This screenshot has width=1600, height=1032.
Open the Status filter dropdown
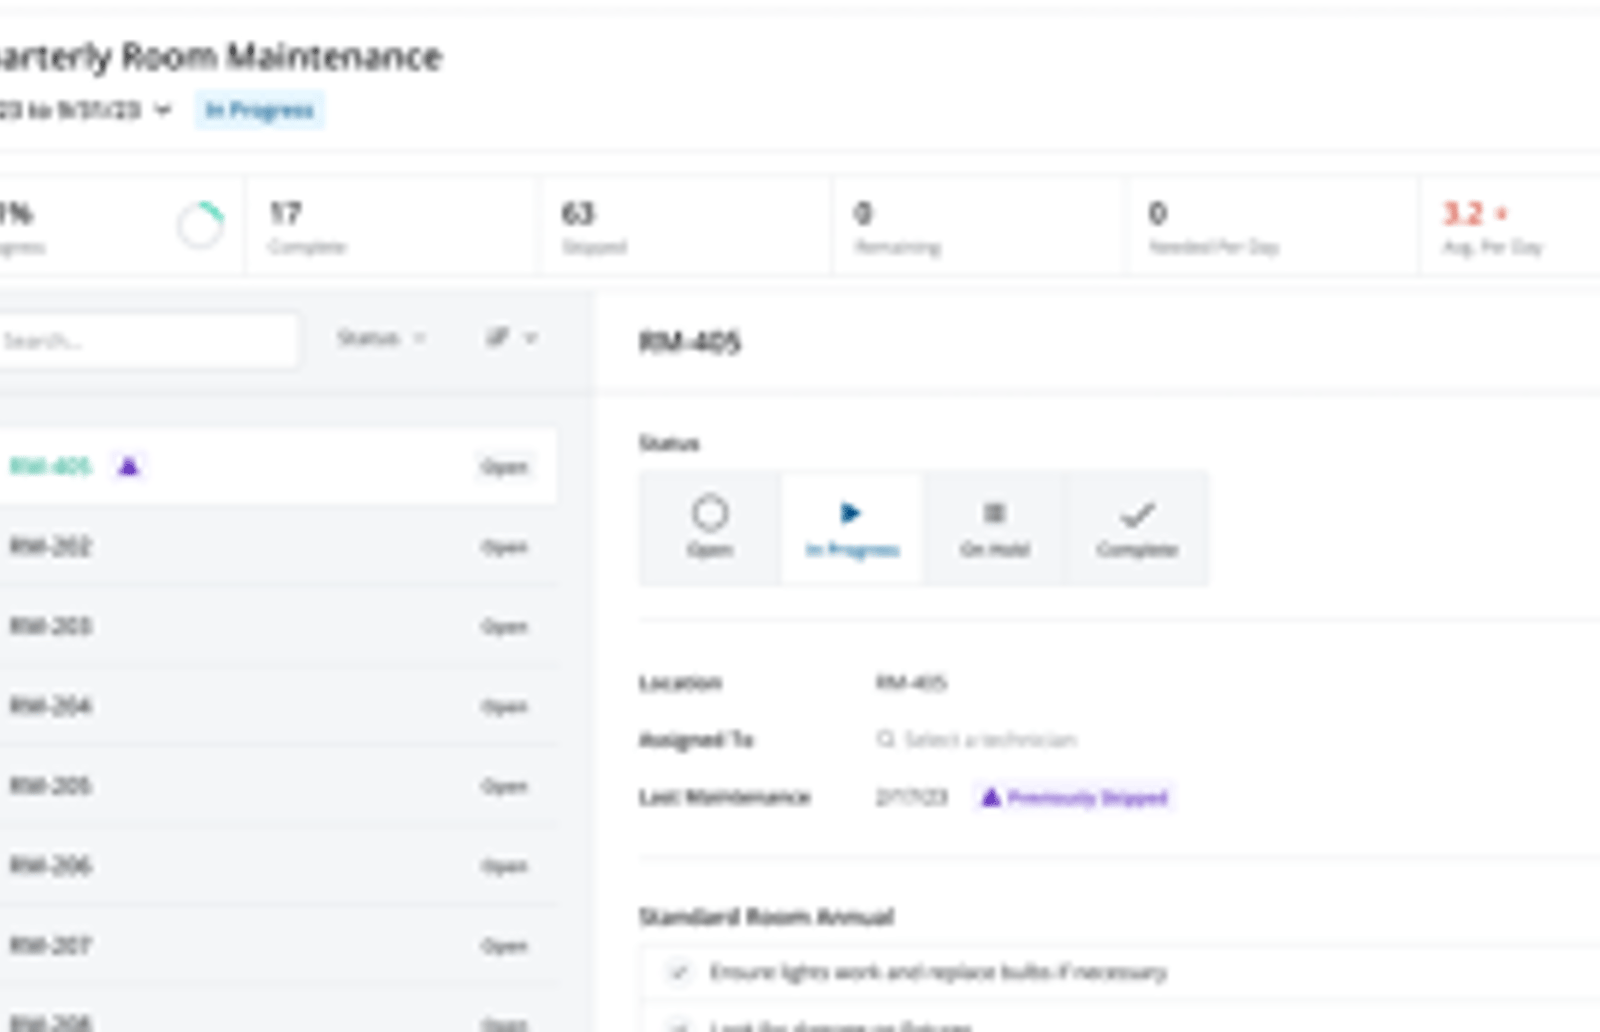[x=381, y=338]
